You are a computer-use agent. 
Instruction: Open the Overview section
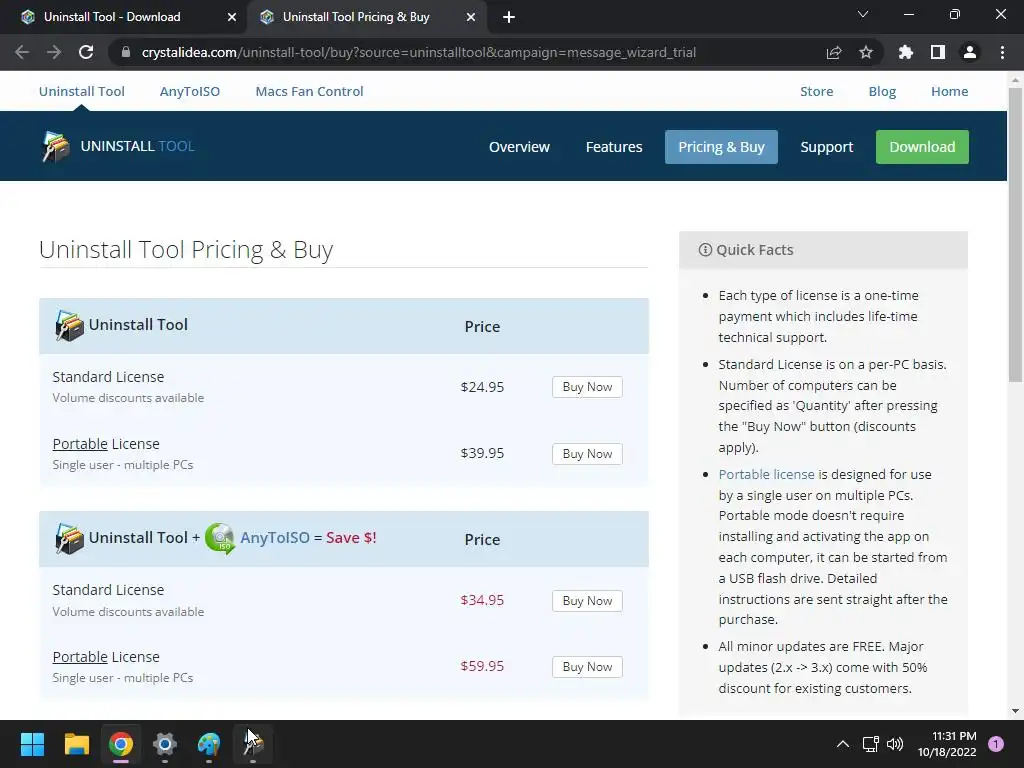pos(519,147)
